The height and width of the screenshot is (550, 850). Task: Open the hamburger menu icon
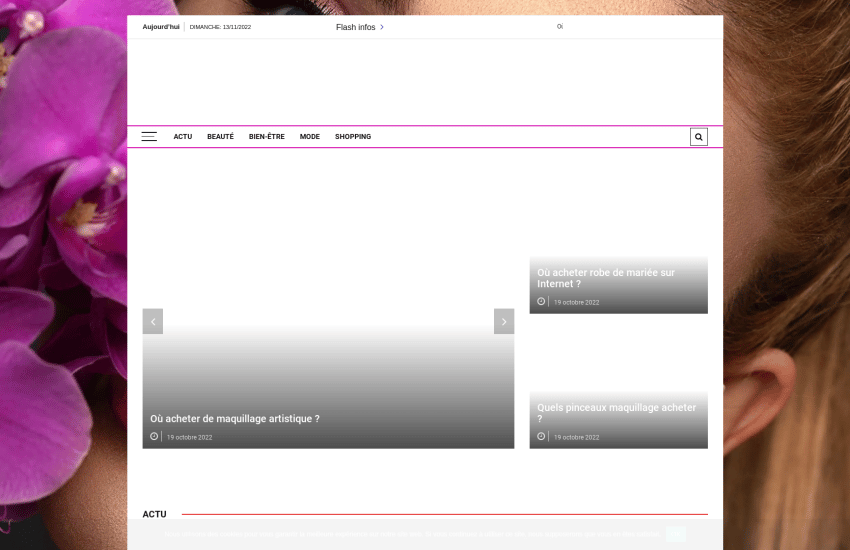pyautogui.click(x=149, y=137)
